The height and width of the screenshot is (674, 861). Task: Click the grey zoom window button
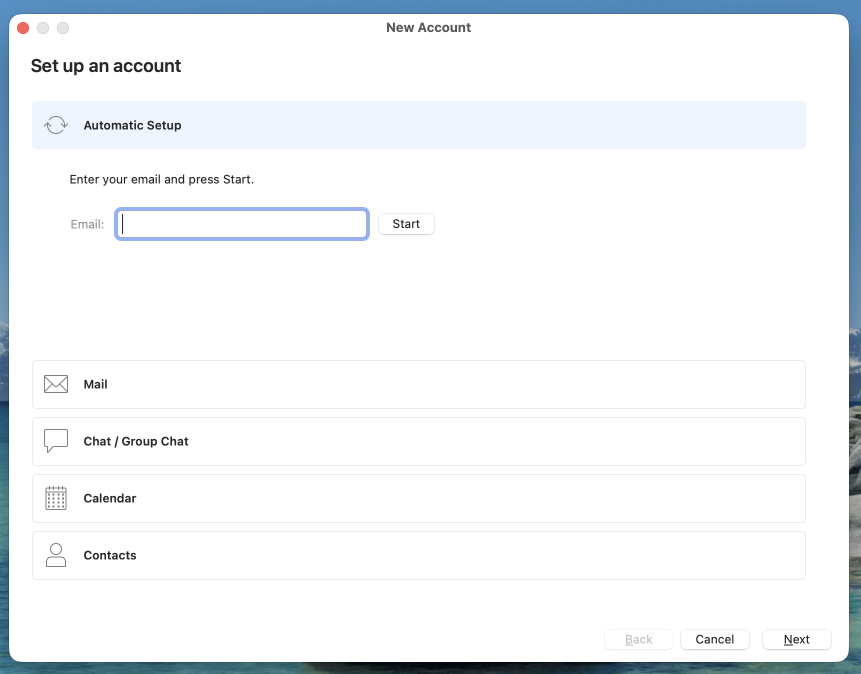63,28
